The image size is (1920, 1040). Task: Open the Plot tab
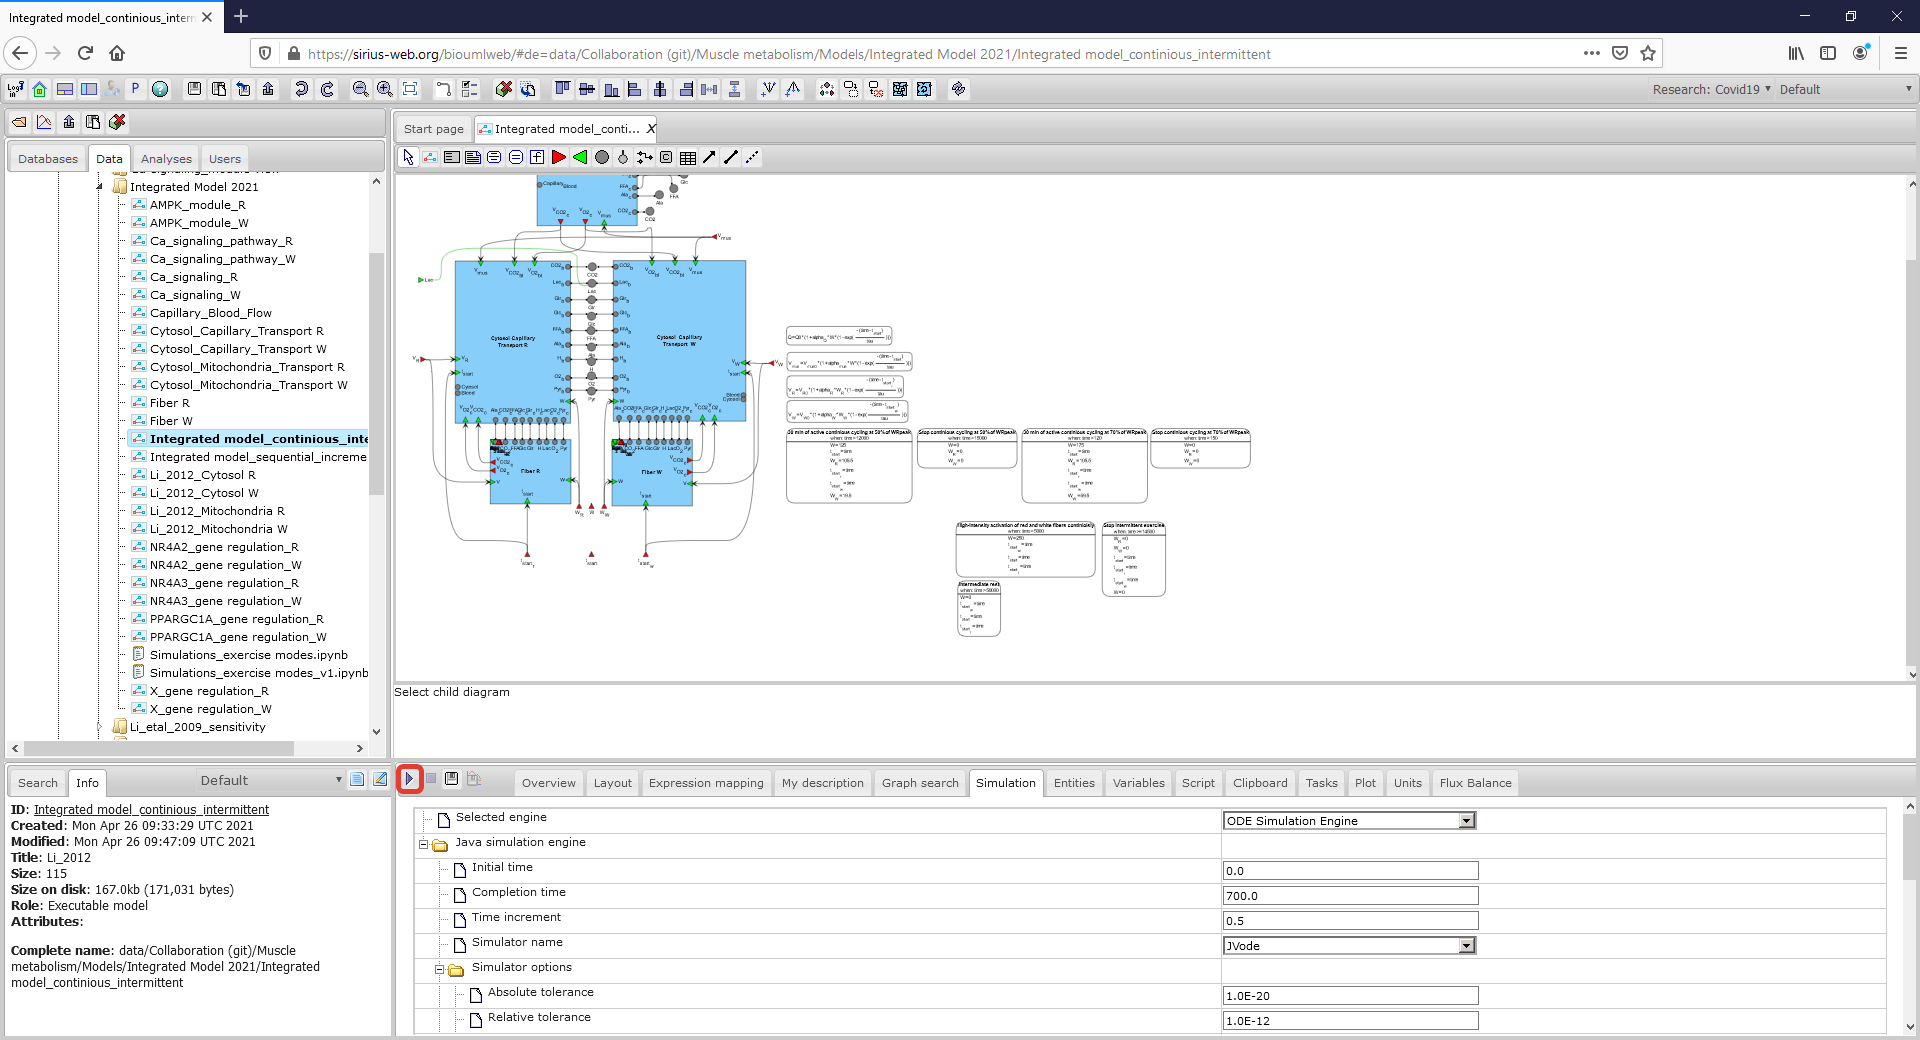pos(1365,783)
